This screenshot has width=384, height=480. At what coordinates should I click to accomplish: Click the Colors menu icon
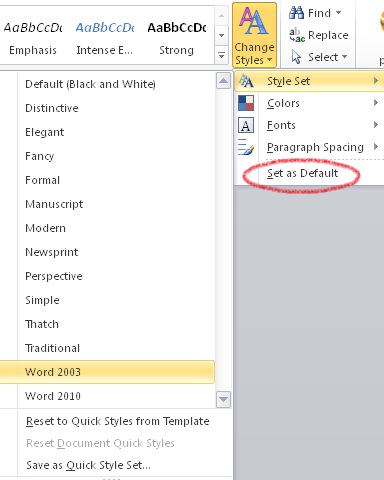(246, 103)
